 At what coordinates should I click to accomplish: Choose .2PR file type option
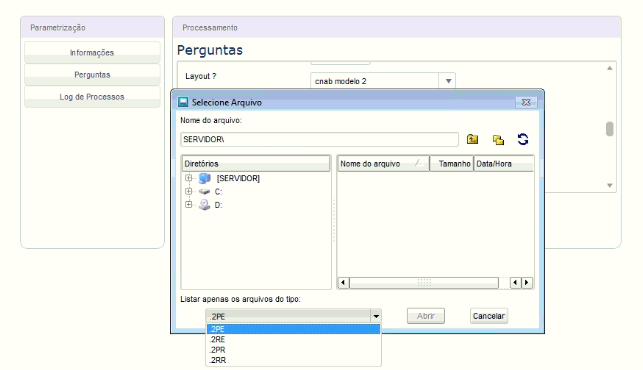click(293, 350)
